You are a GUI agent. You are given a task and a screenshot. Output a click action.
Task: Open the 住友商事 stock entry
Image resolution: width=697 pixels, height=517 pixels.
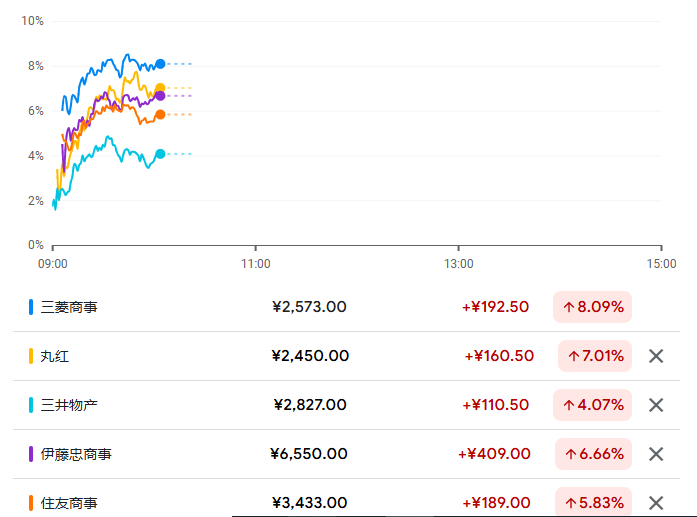(69, 503)
